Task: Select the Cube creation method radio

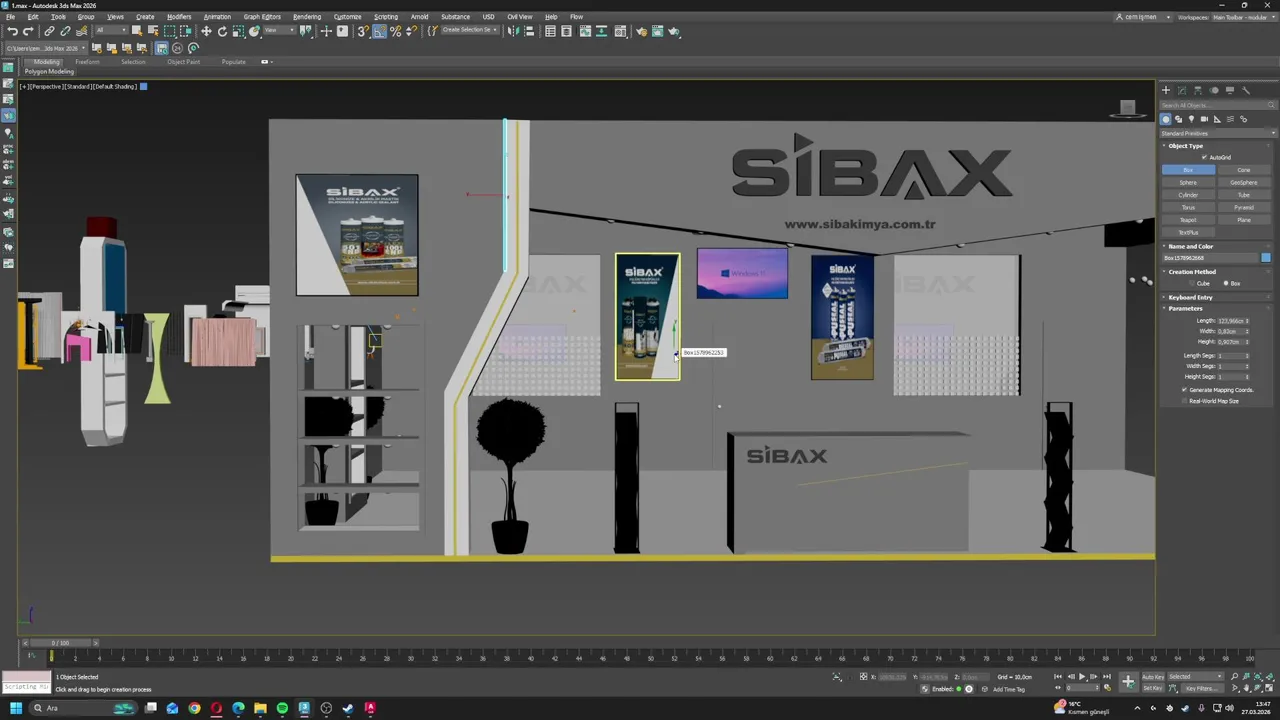Action: point(1193,283)
